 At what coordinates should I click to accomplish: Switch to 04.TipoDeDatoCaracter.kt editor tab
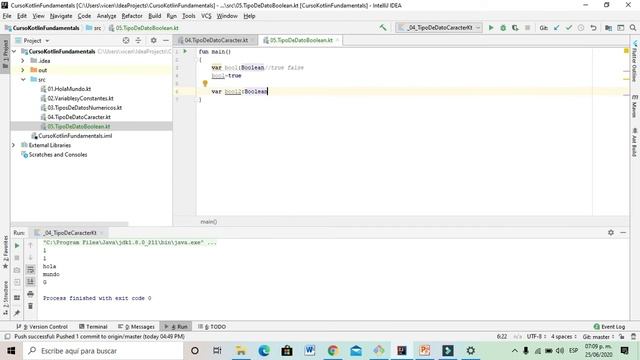coord(216,40)
